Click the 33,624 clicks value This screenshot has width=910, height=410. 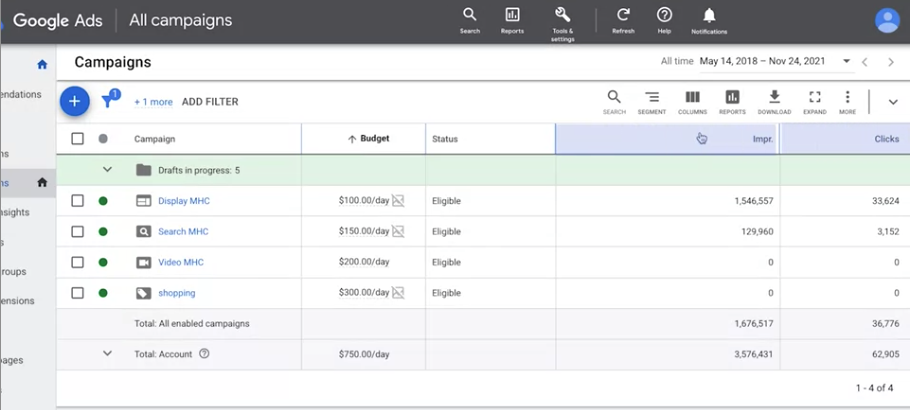point(886,201)
